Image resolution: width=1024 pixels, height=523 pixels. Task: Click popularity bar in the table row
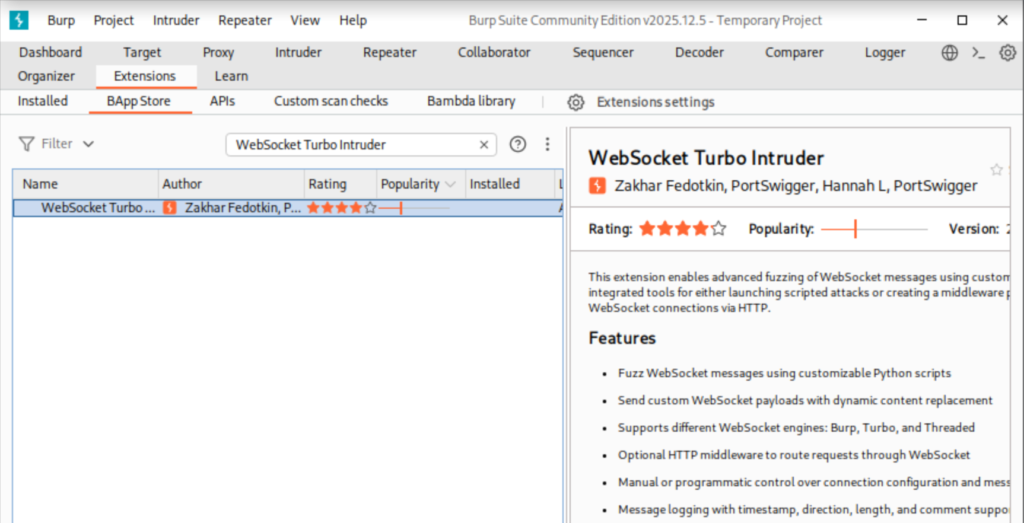point(414,208)
